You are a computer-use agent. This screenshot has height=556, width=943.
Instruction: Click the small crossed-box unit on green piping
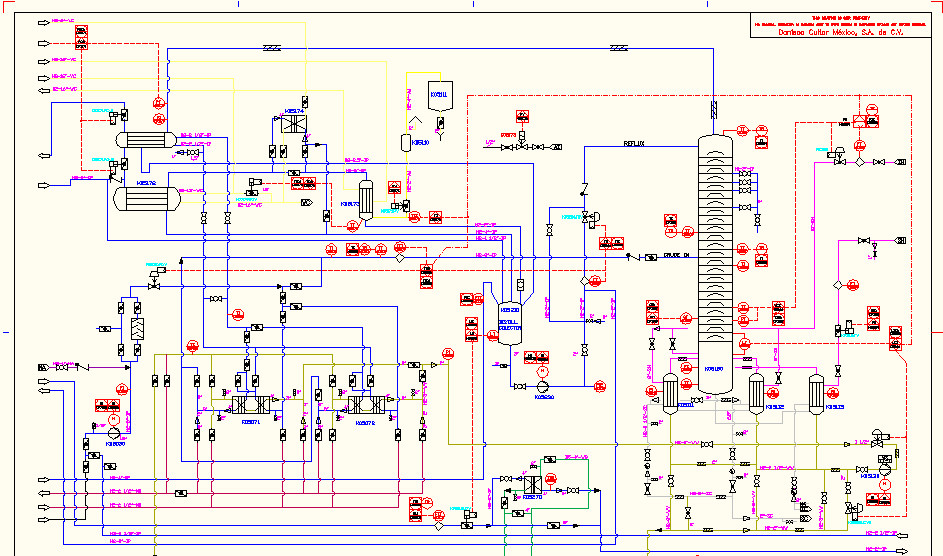533,484
